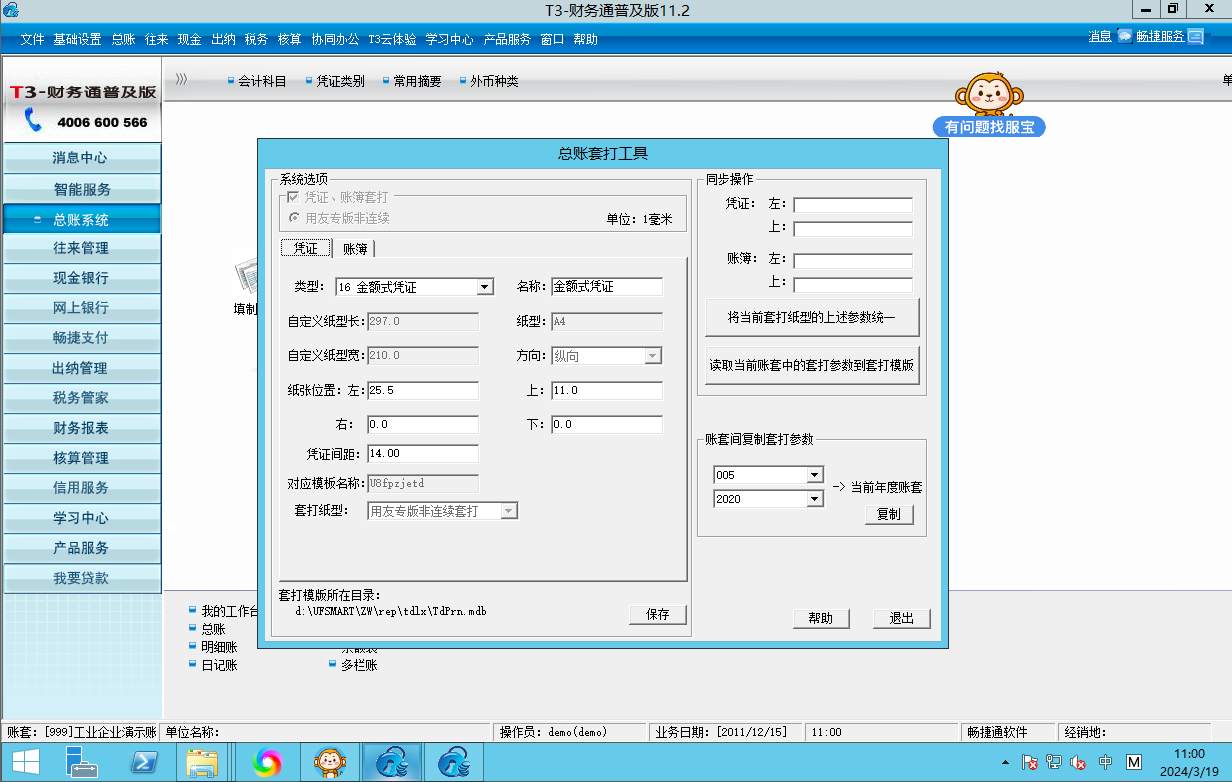Image resolution: width=1232 pixels, height=782 pixels.
Task: Open 现金银行 in sidebar
Action: tap(81, 278)
